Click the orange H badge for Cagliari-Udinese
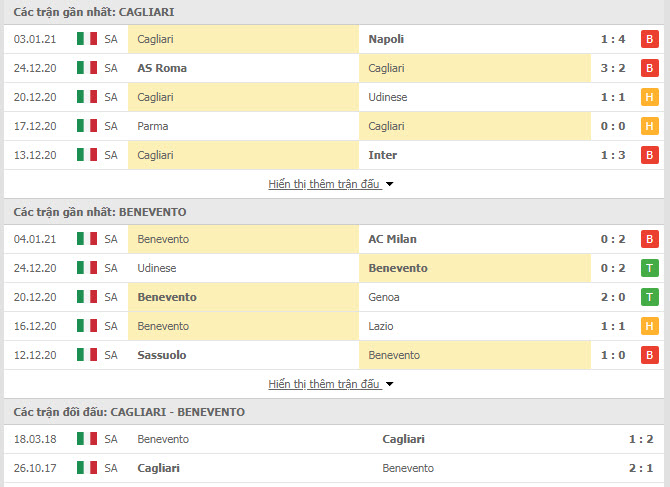670x487 pixels. click(x=649, y=97)
